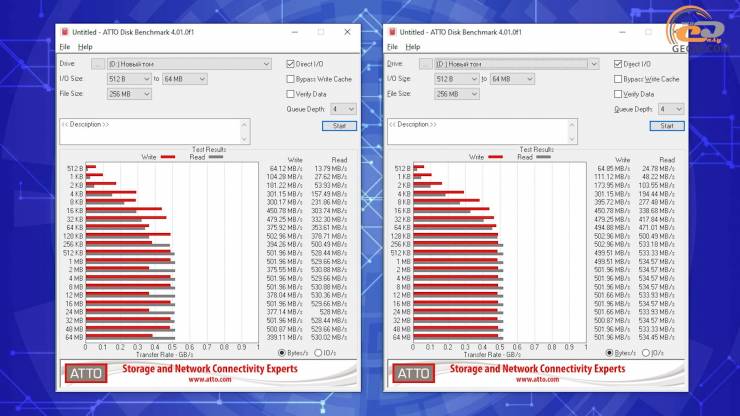Click the ATTO logo in right window banner

pos(413,374)
